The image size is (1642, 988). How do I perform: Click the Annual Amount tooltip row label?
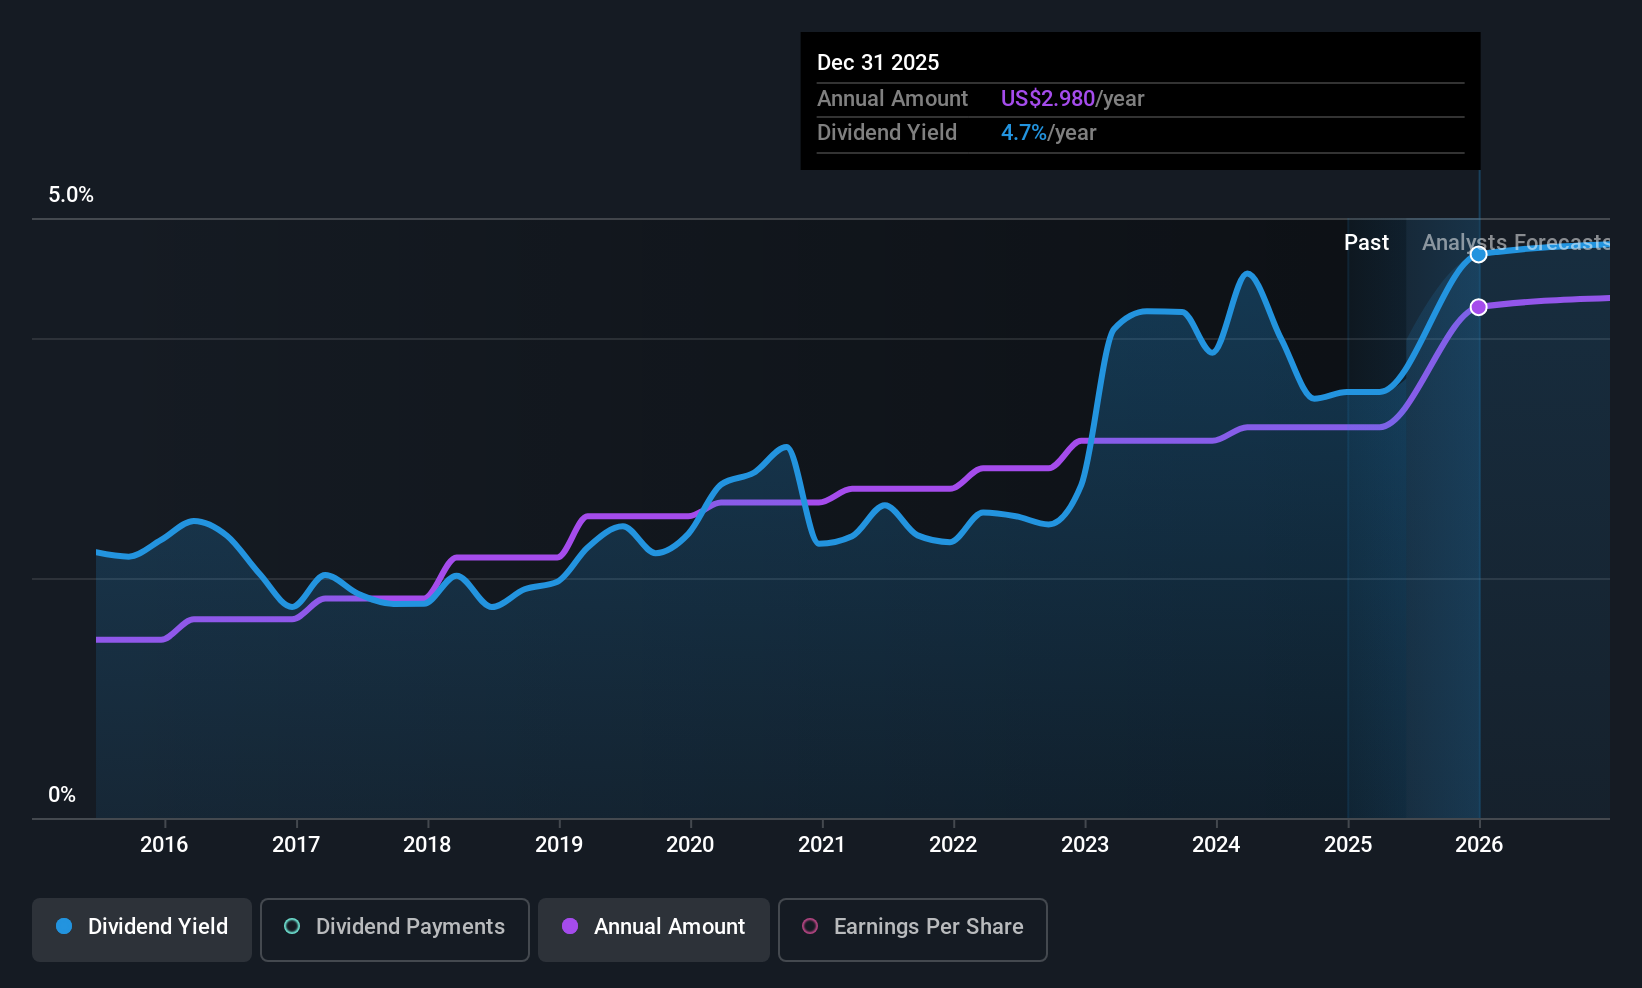point(892,99)
